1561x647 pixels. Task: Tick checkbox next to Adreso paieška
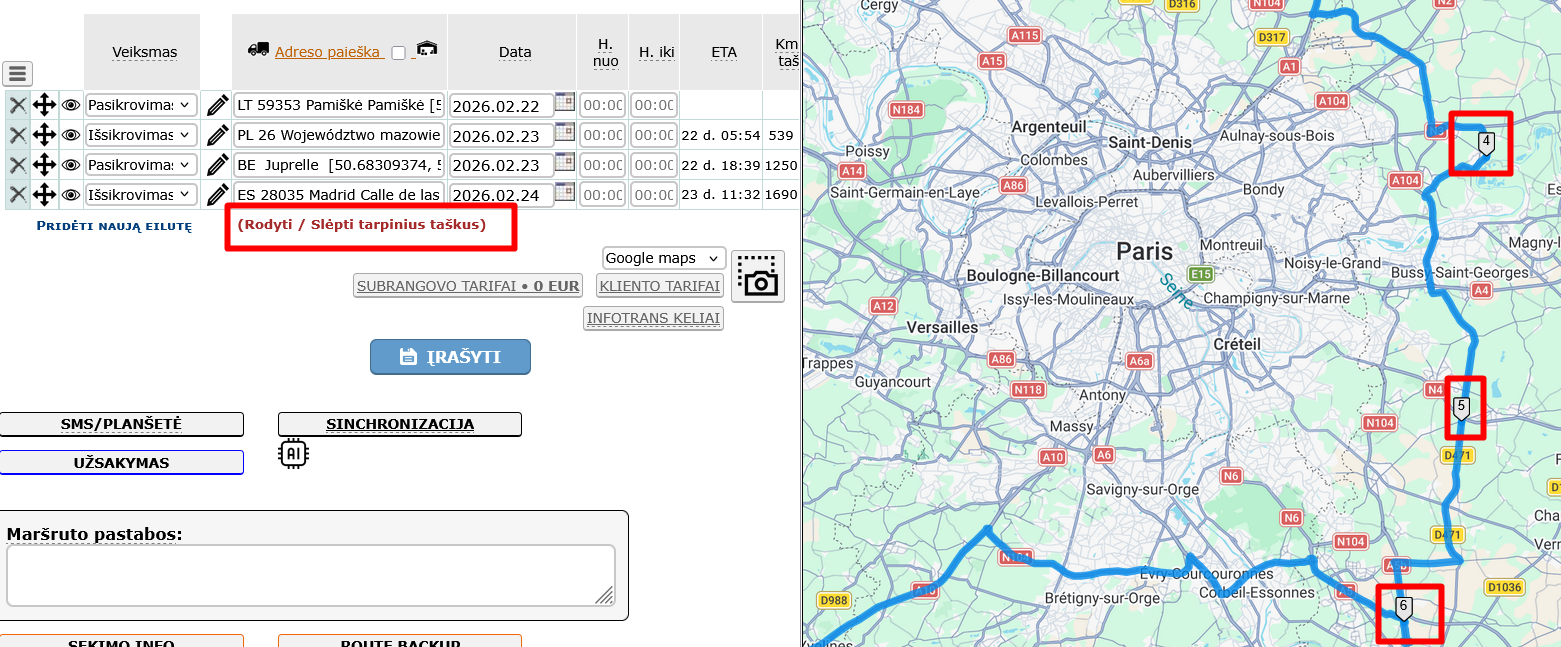(x=399, y=53)
